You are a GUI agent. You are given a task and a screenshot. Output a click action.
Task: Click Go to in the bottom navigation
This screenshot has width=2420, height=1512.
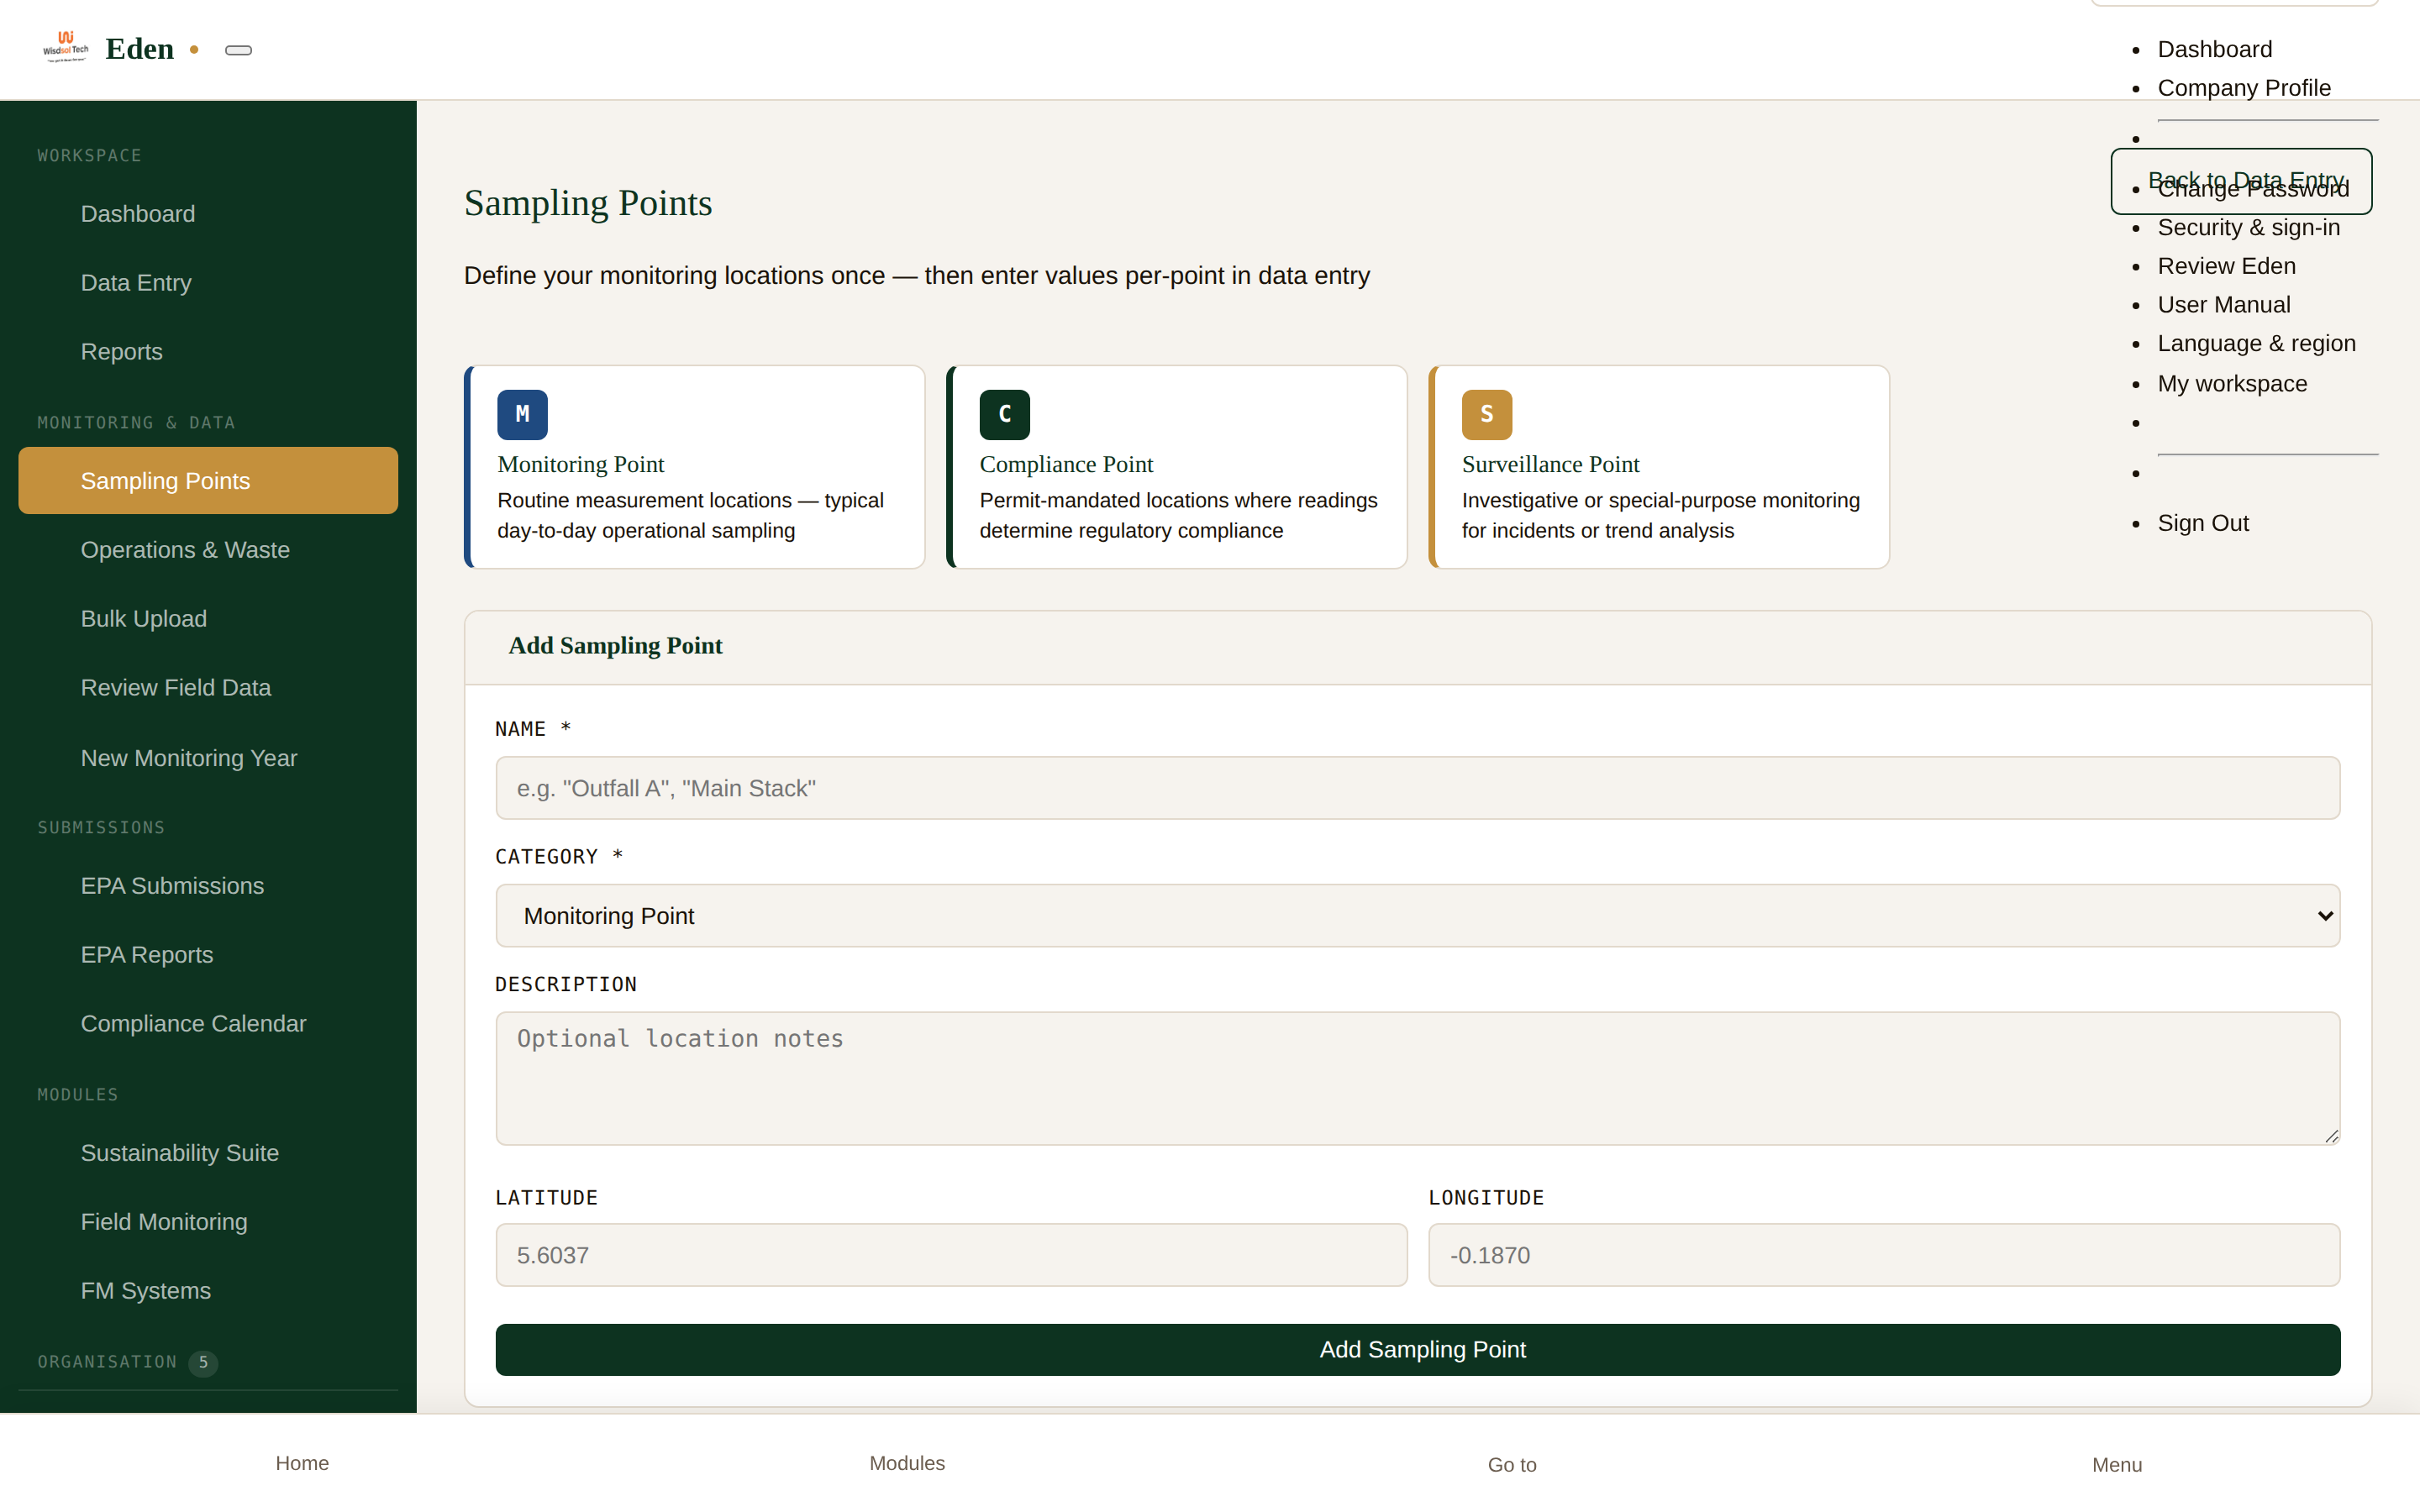[x=1512, y=1465]
